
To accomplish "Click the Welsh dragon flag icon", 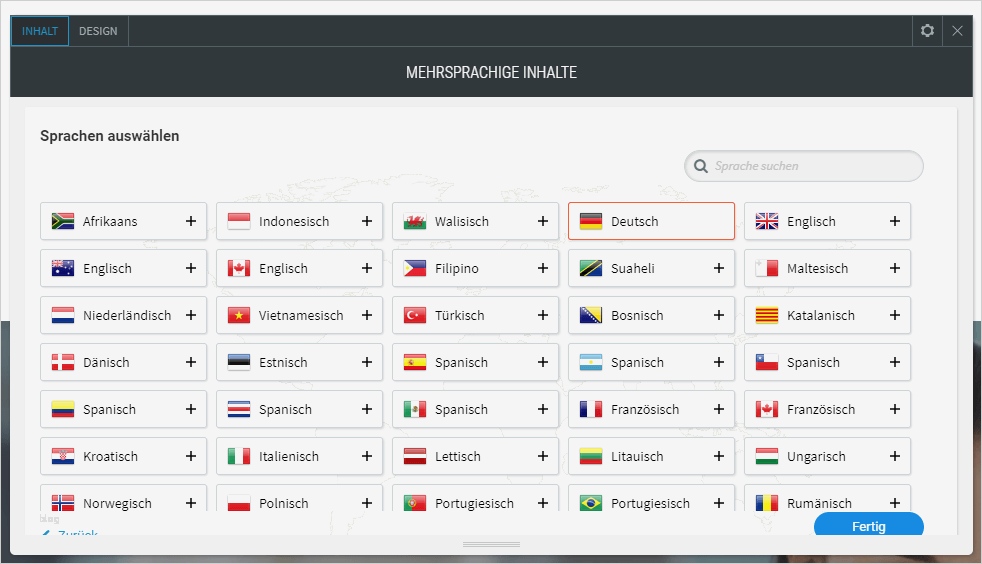I will pos(415,221).
